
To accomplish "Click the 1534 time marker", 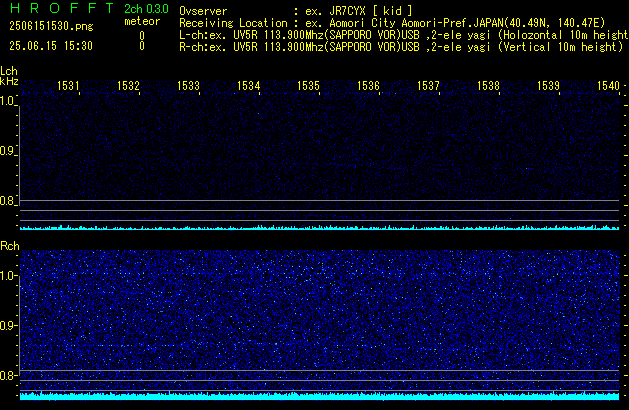I will (248, 86).
